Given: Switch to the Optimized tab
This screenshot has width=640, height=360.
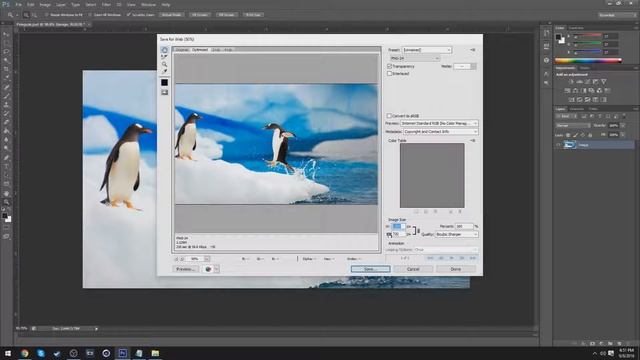Looking at the screenshot, I should click(200, 50).
